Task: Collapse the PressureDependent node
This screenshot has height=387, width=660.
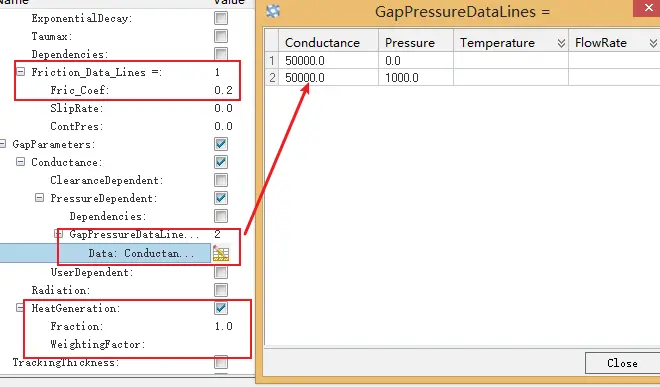Action: click(39, 198)
